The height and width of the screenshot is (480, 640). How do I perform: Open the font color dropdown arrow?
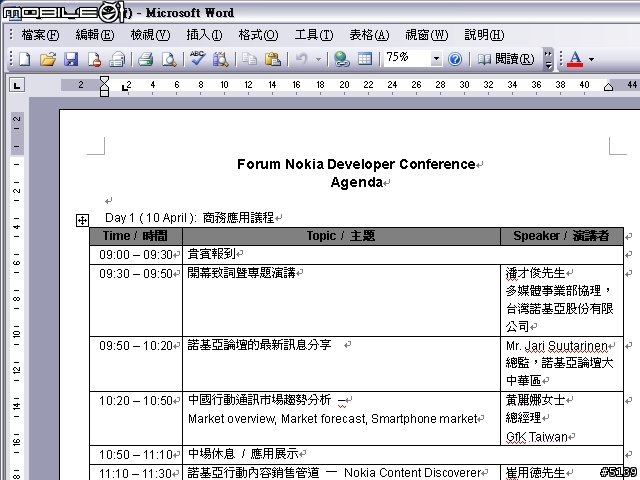[x=591, y=60]
